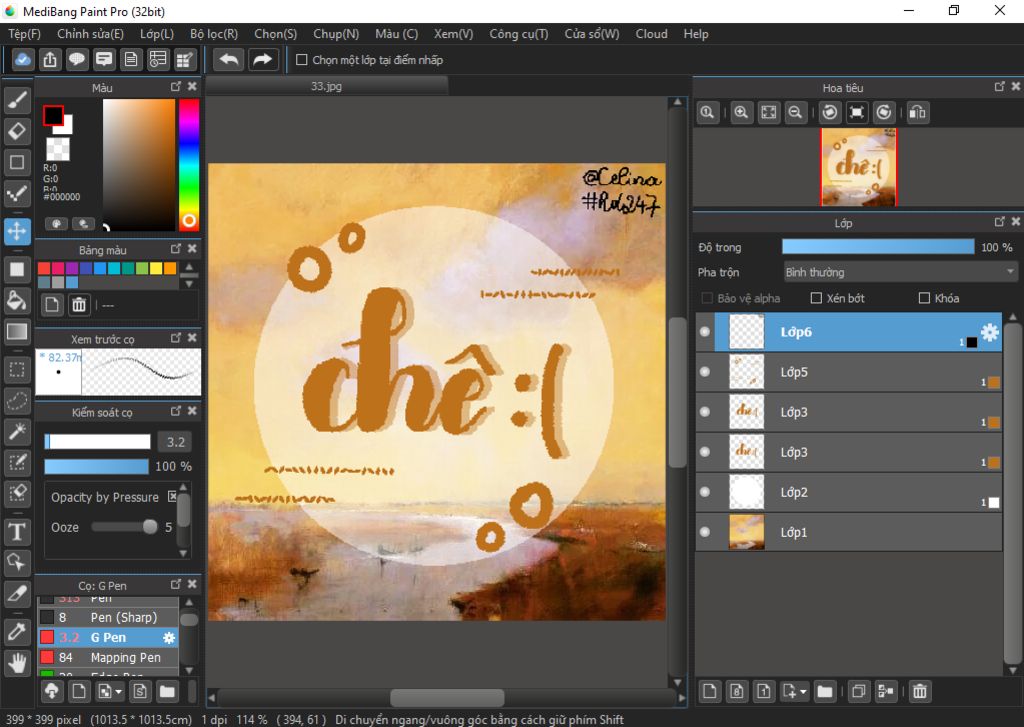Select the Magic Wand tool
The height and width of the screenshot is (727, 1024).
click(17, 431)
